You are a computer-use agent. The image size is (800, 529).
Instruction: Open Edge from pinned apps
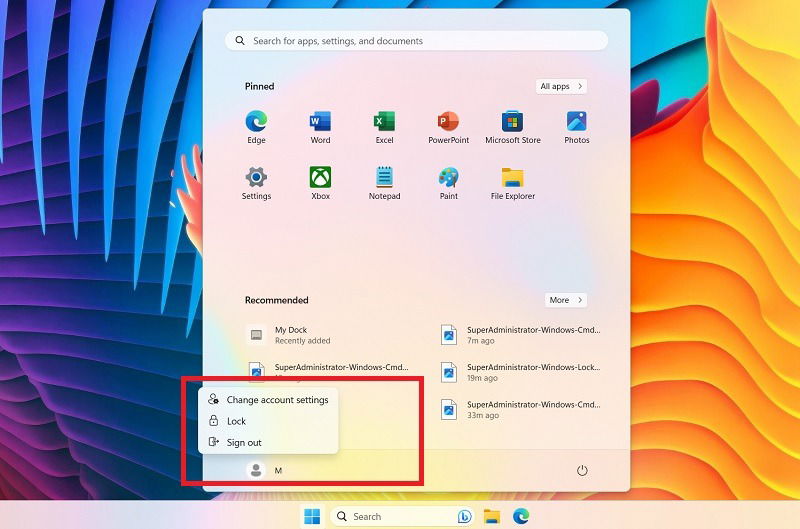point(256,127)
